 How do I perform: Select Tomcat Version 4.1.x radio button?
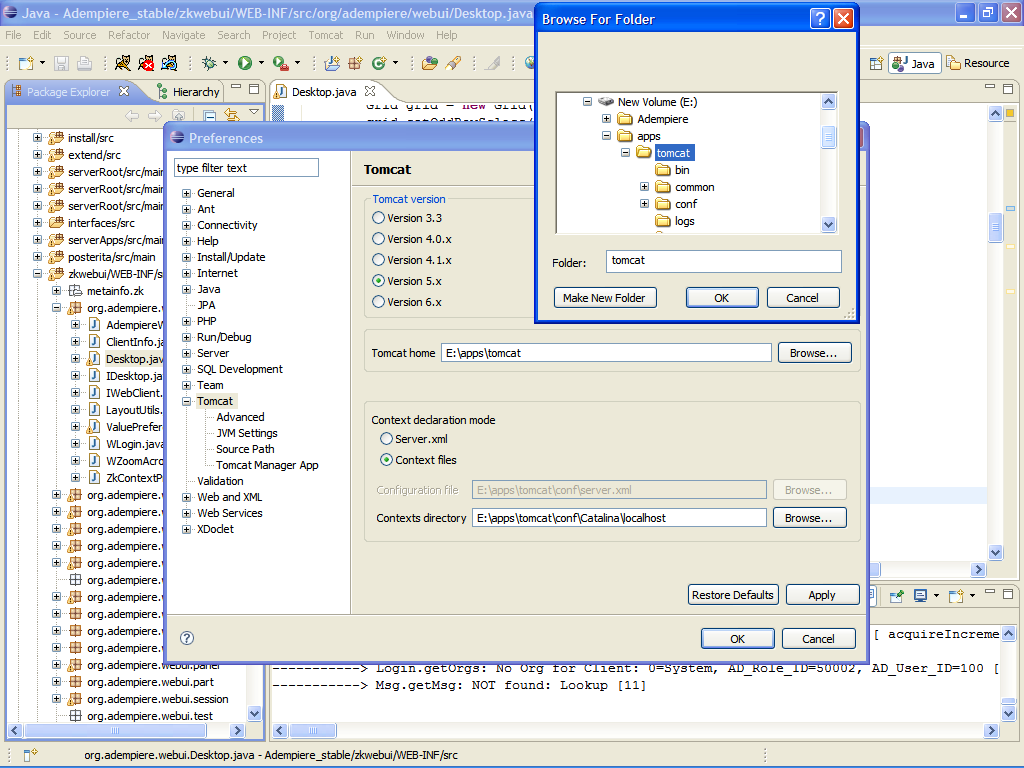tap(378, 259)
